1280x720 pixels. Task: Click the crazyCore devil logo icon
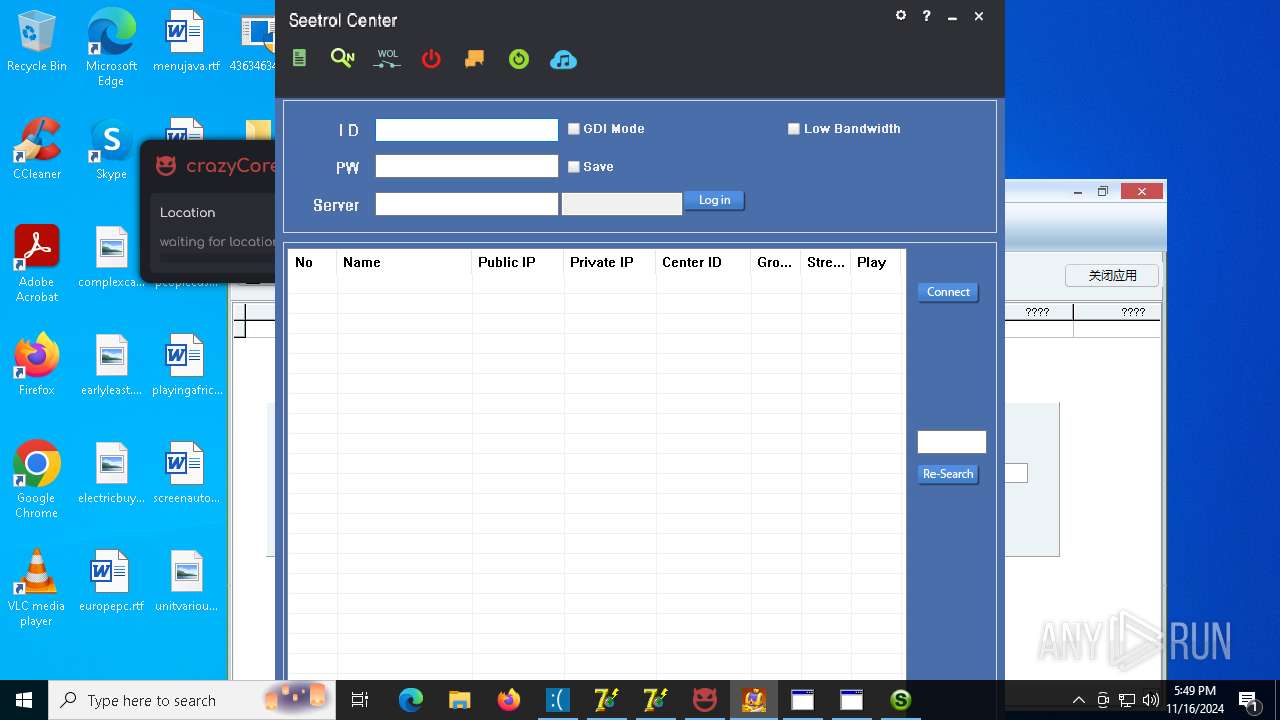click(x=166, y=166)
